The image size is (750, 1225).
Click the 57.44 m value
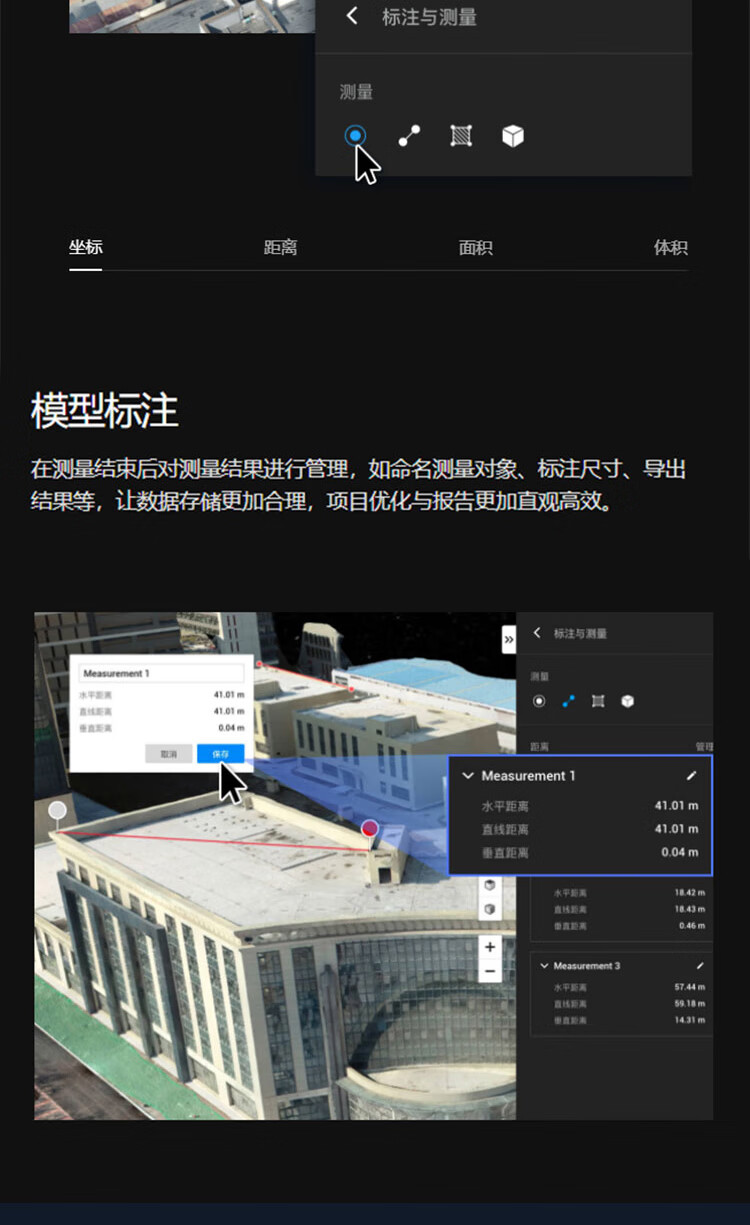(688, 987)
